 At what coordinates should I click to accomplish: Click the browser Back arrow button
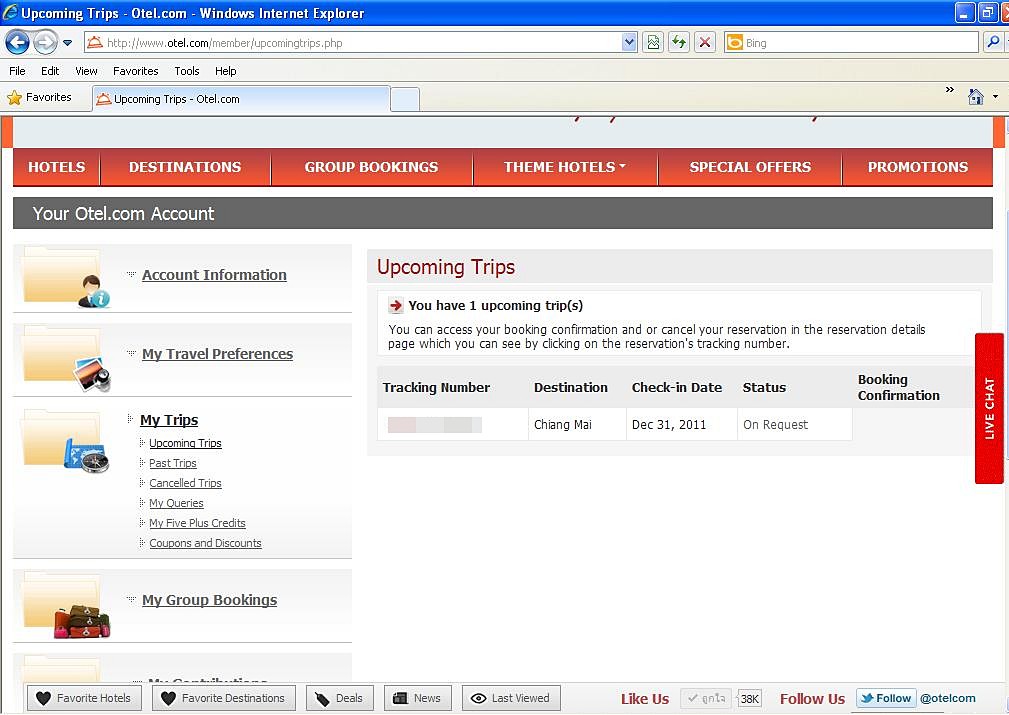[x=17, y=43]
